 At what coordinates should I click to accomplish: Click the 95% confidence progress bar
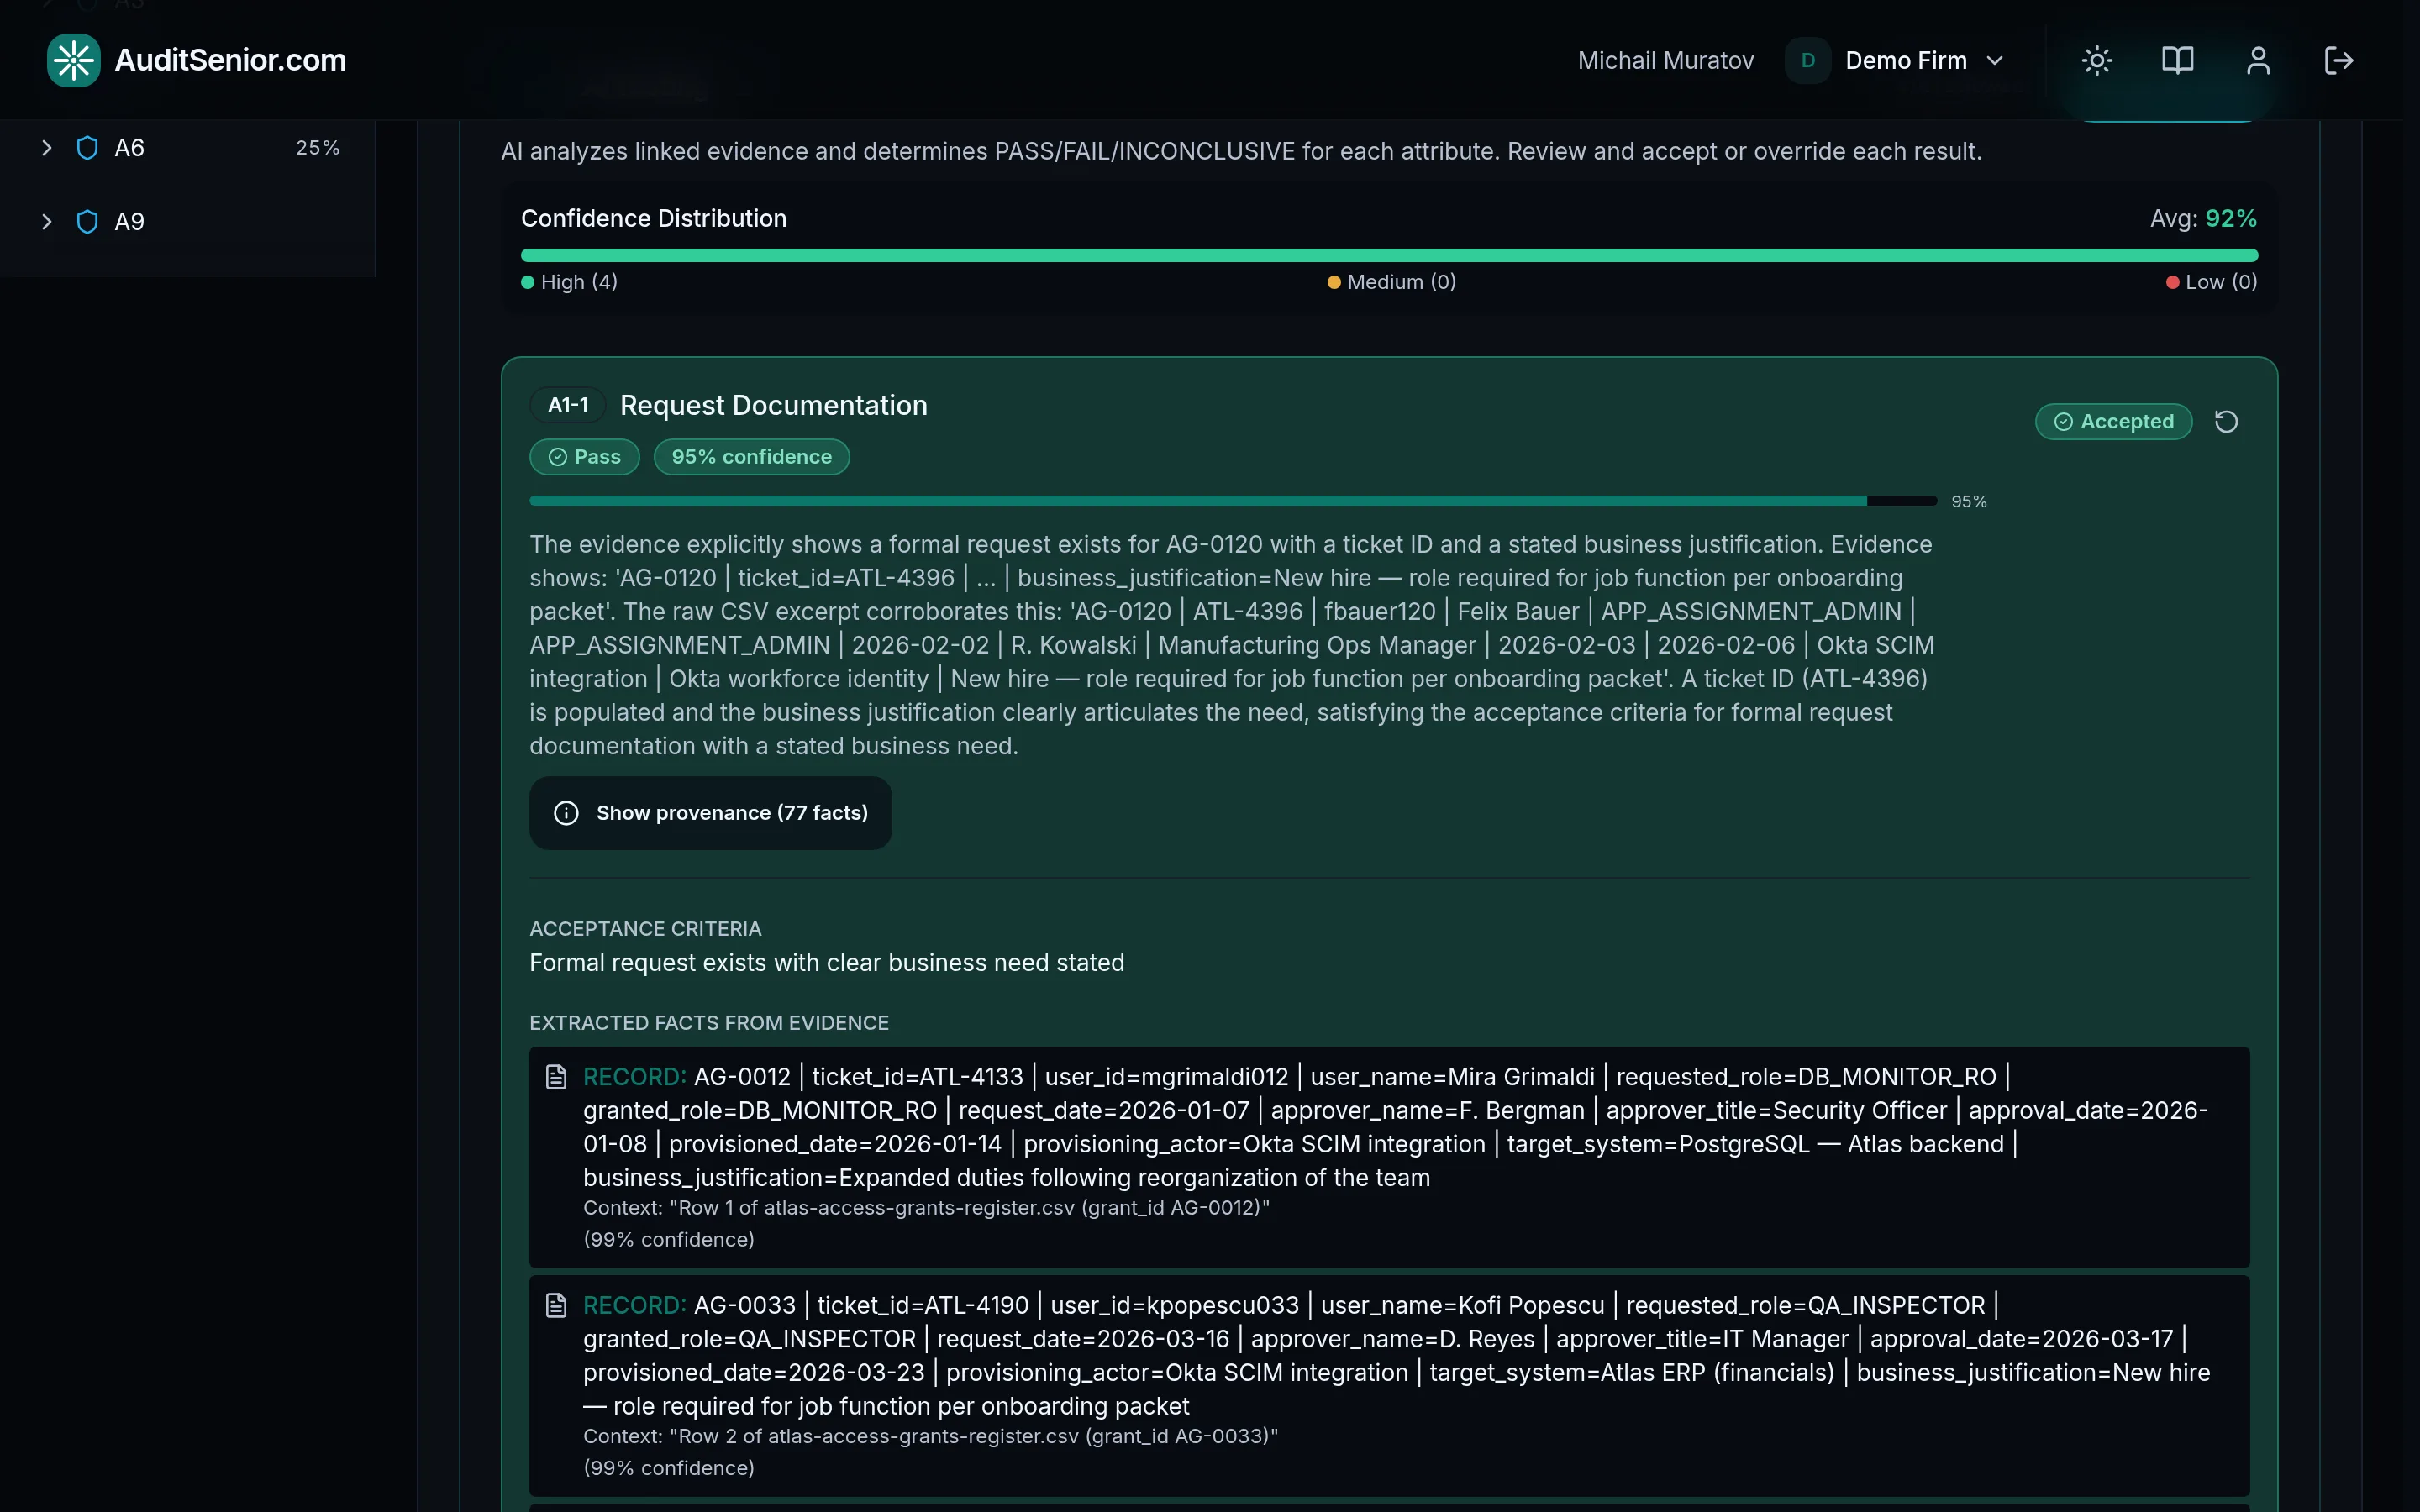(1232, 501)
